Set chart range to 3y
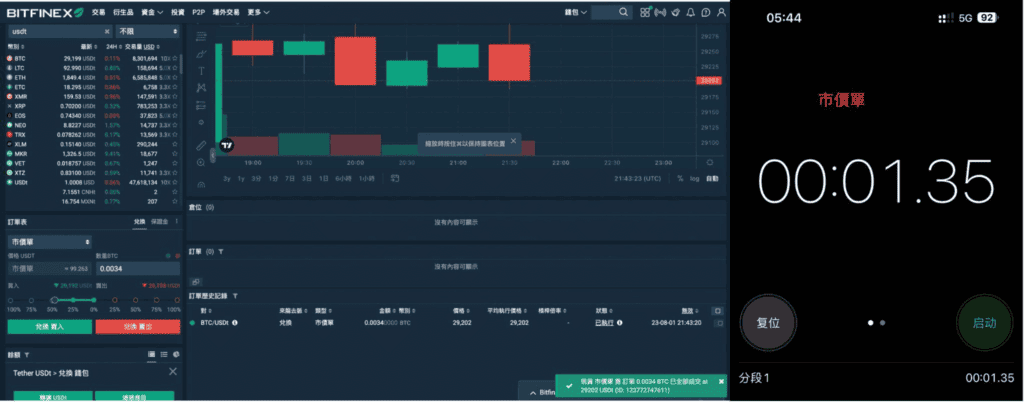Viewport: 1024px width, 402px height. point(227,178)
